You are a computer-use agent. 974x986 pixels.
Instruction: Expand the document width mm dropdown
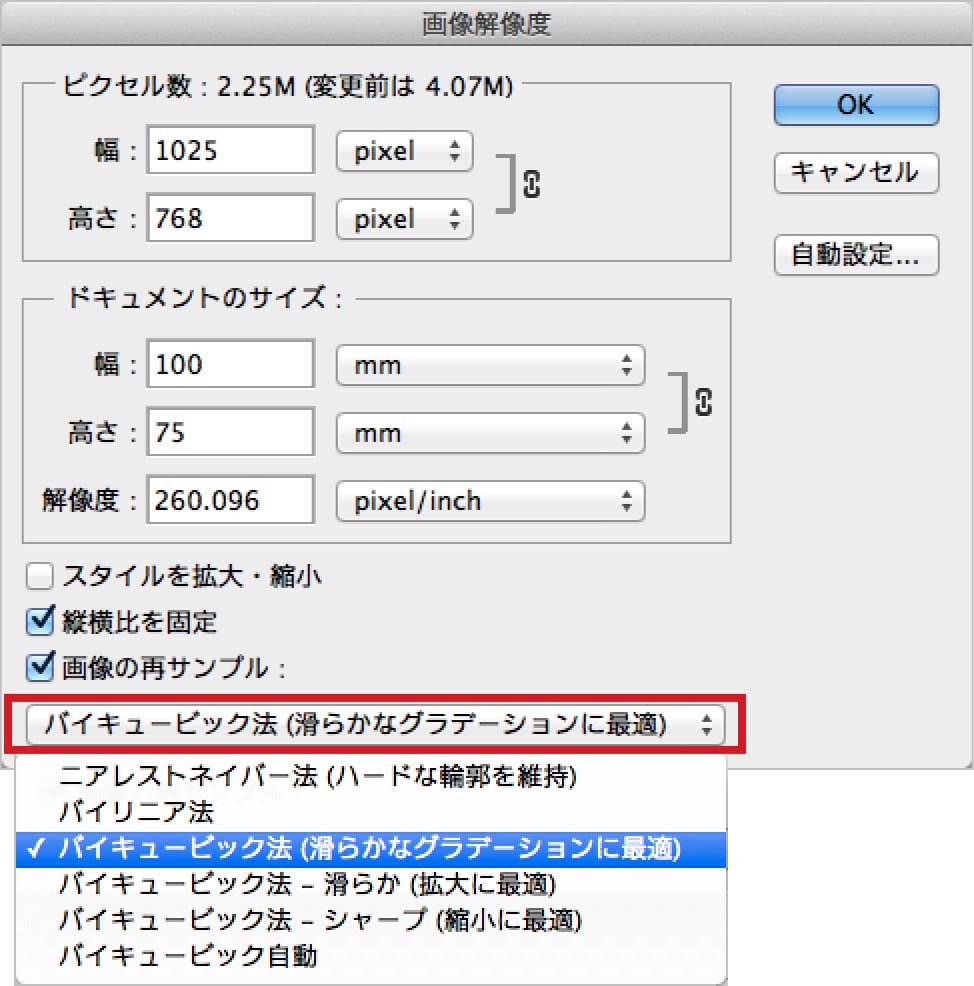(490, 365)
